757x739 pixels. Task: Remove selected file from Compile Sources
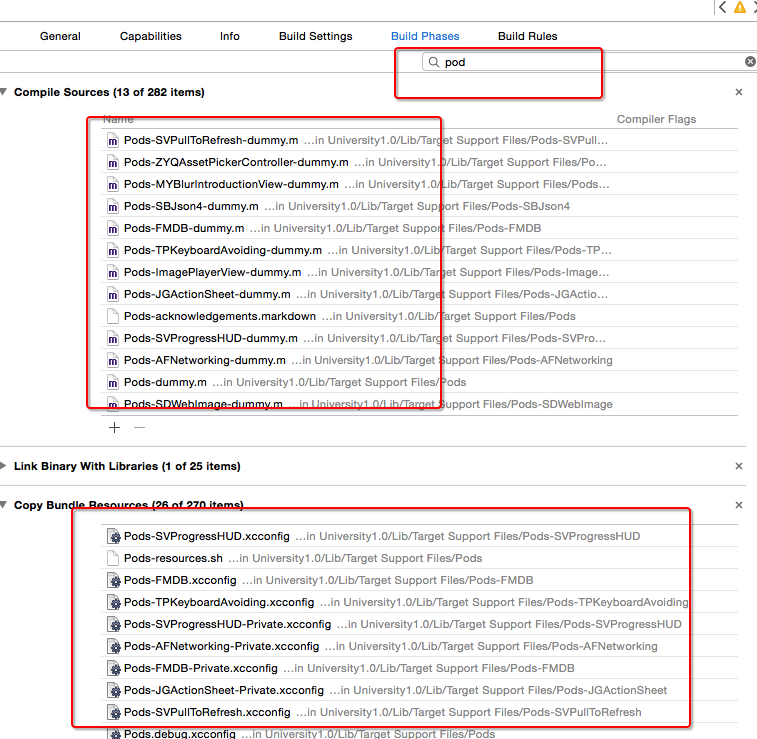[x=140, y=428]
